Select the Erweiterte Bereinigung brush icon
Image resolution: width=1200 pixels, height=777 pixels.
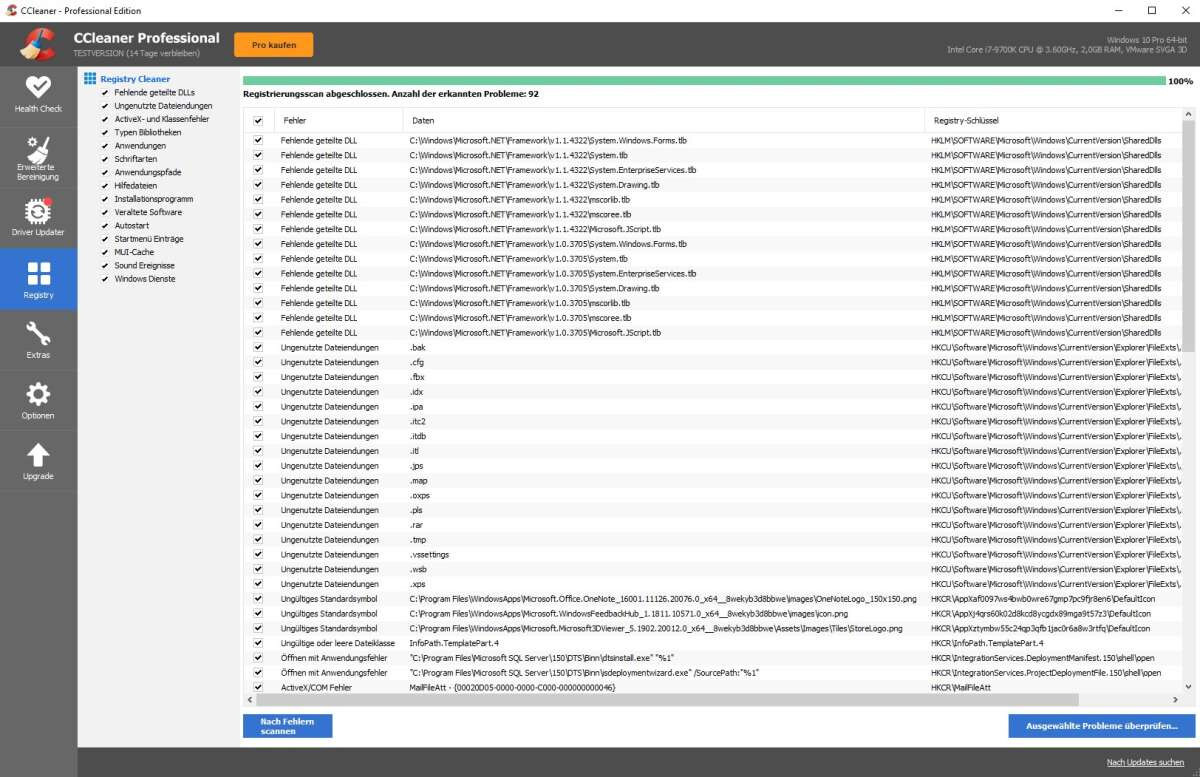pos(38,150)
